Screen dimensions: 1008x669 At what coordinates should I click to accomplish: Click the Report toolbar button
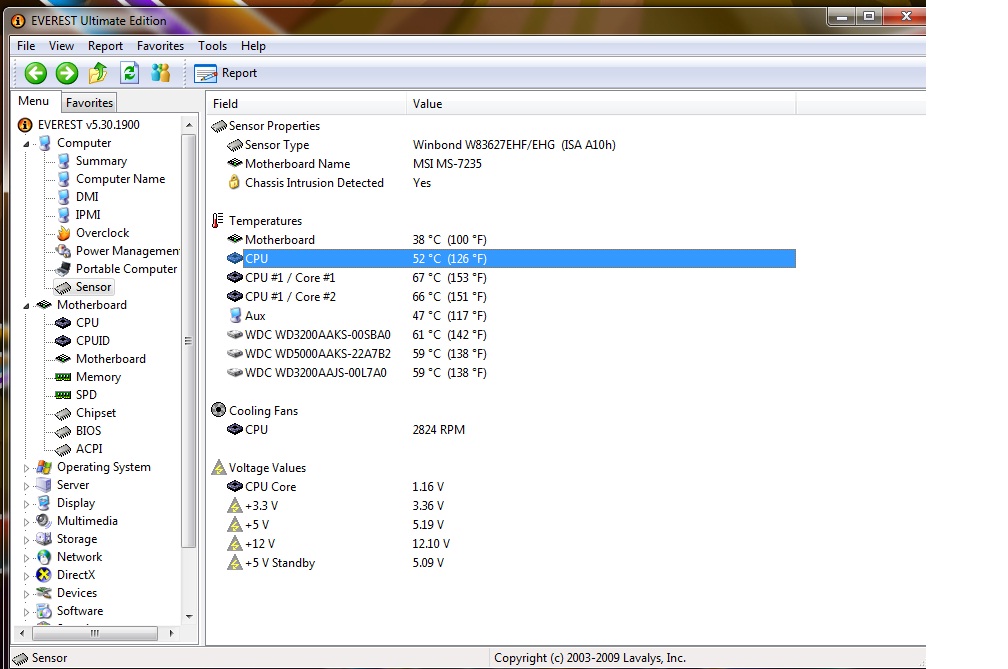pyautogui.click(x=226, y=73)
